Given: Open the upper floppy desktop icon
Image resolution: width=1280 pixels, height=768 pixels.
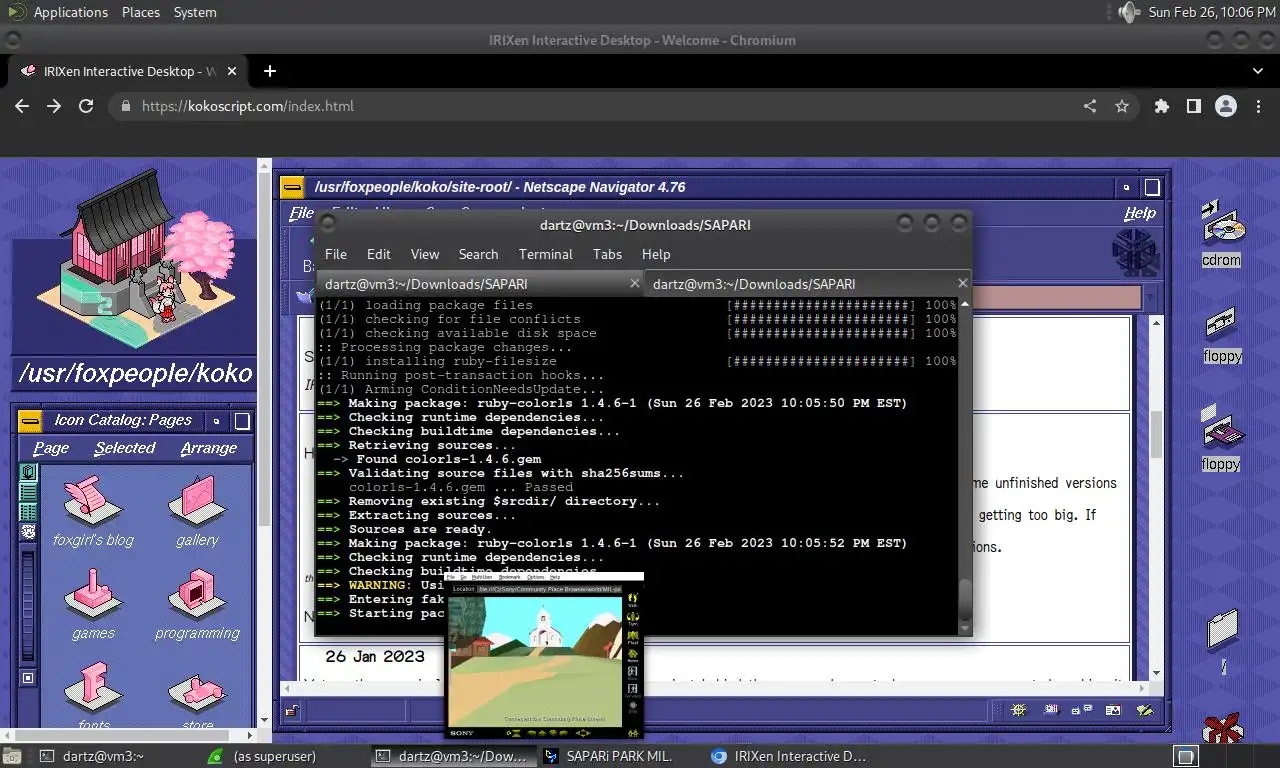Looking at the screenshot, I should 1221,324.
